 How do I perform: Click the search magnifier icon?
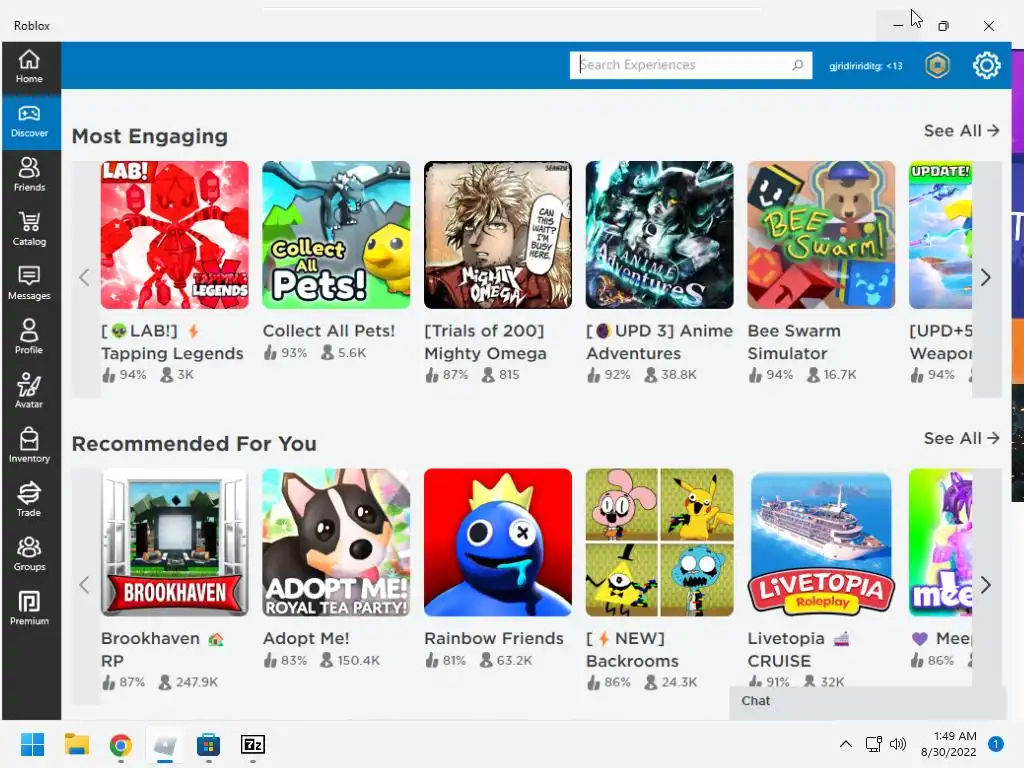tap(797, 65)
